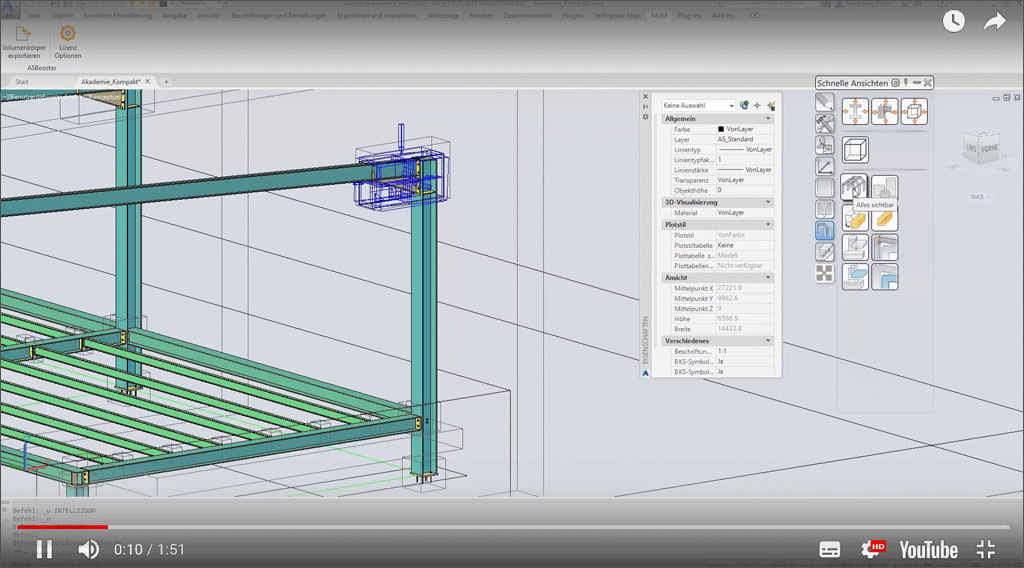
Task: Exit full screen mode in the player
Action: pos(986,549)
